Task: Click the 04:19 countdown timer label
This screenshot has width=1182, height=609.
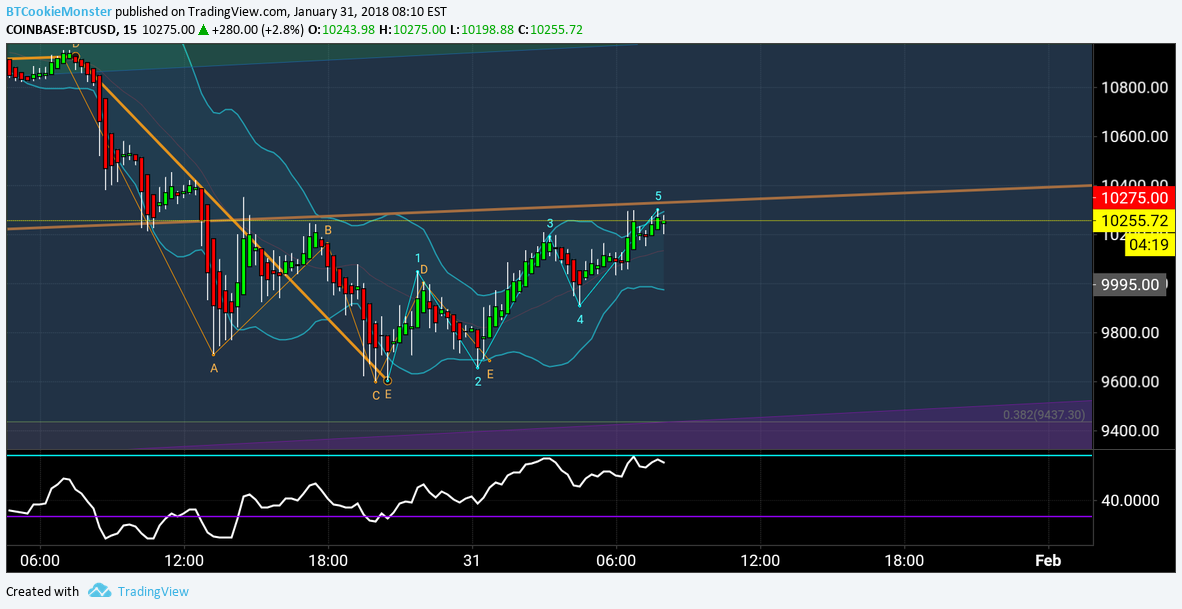Action: pos(1149,244)
